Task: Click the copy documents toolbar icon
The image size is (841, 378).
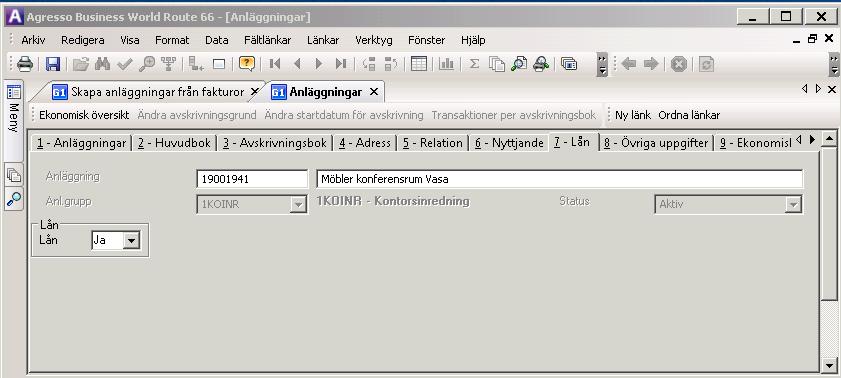Action: pyautogui.click(x=497, y=64)
